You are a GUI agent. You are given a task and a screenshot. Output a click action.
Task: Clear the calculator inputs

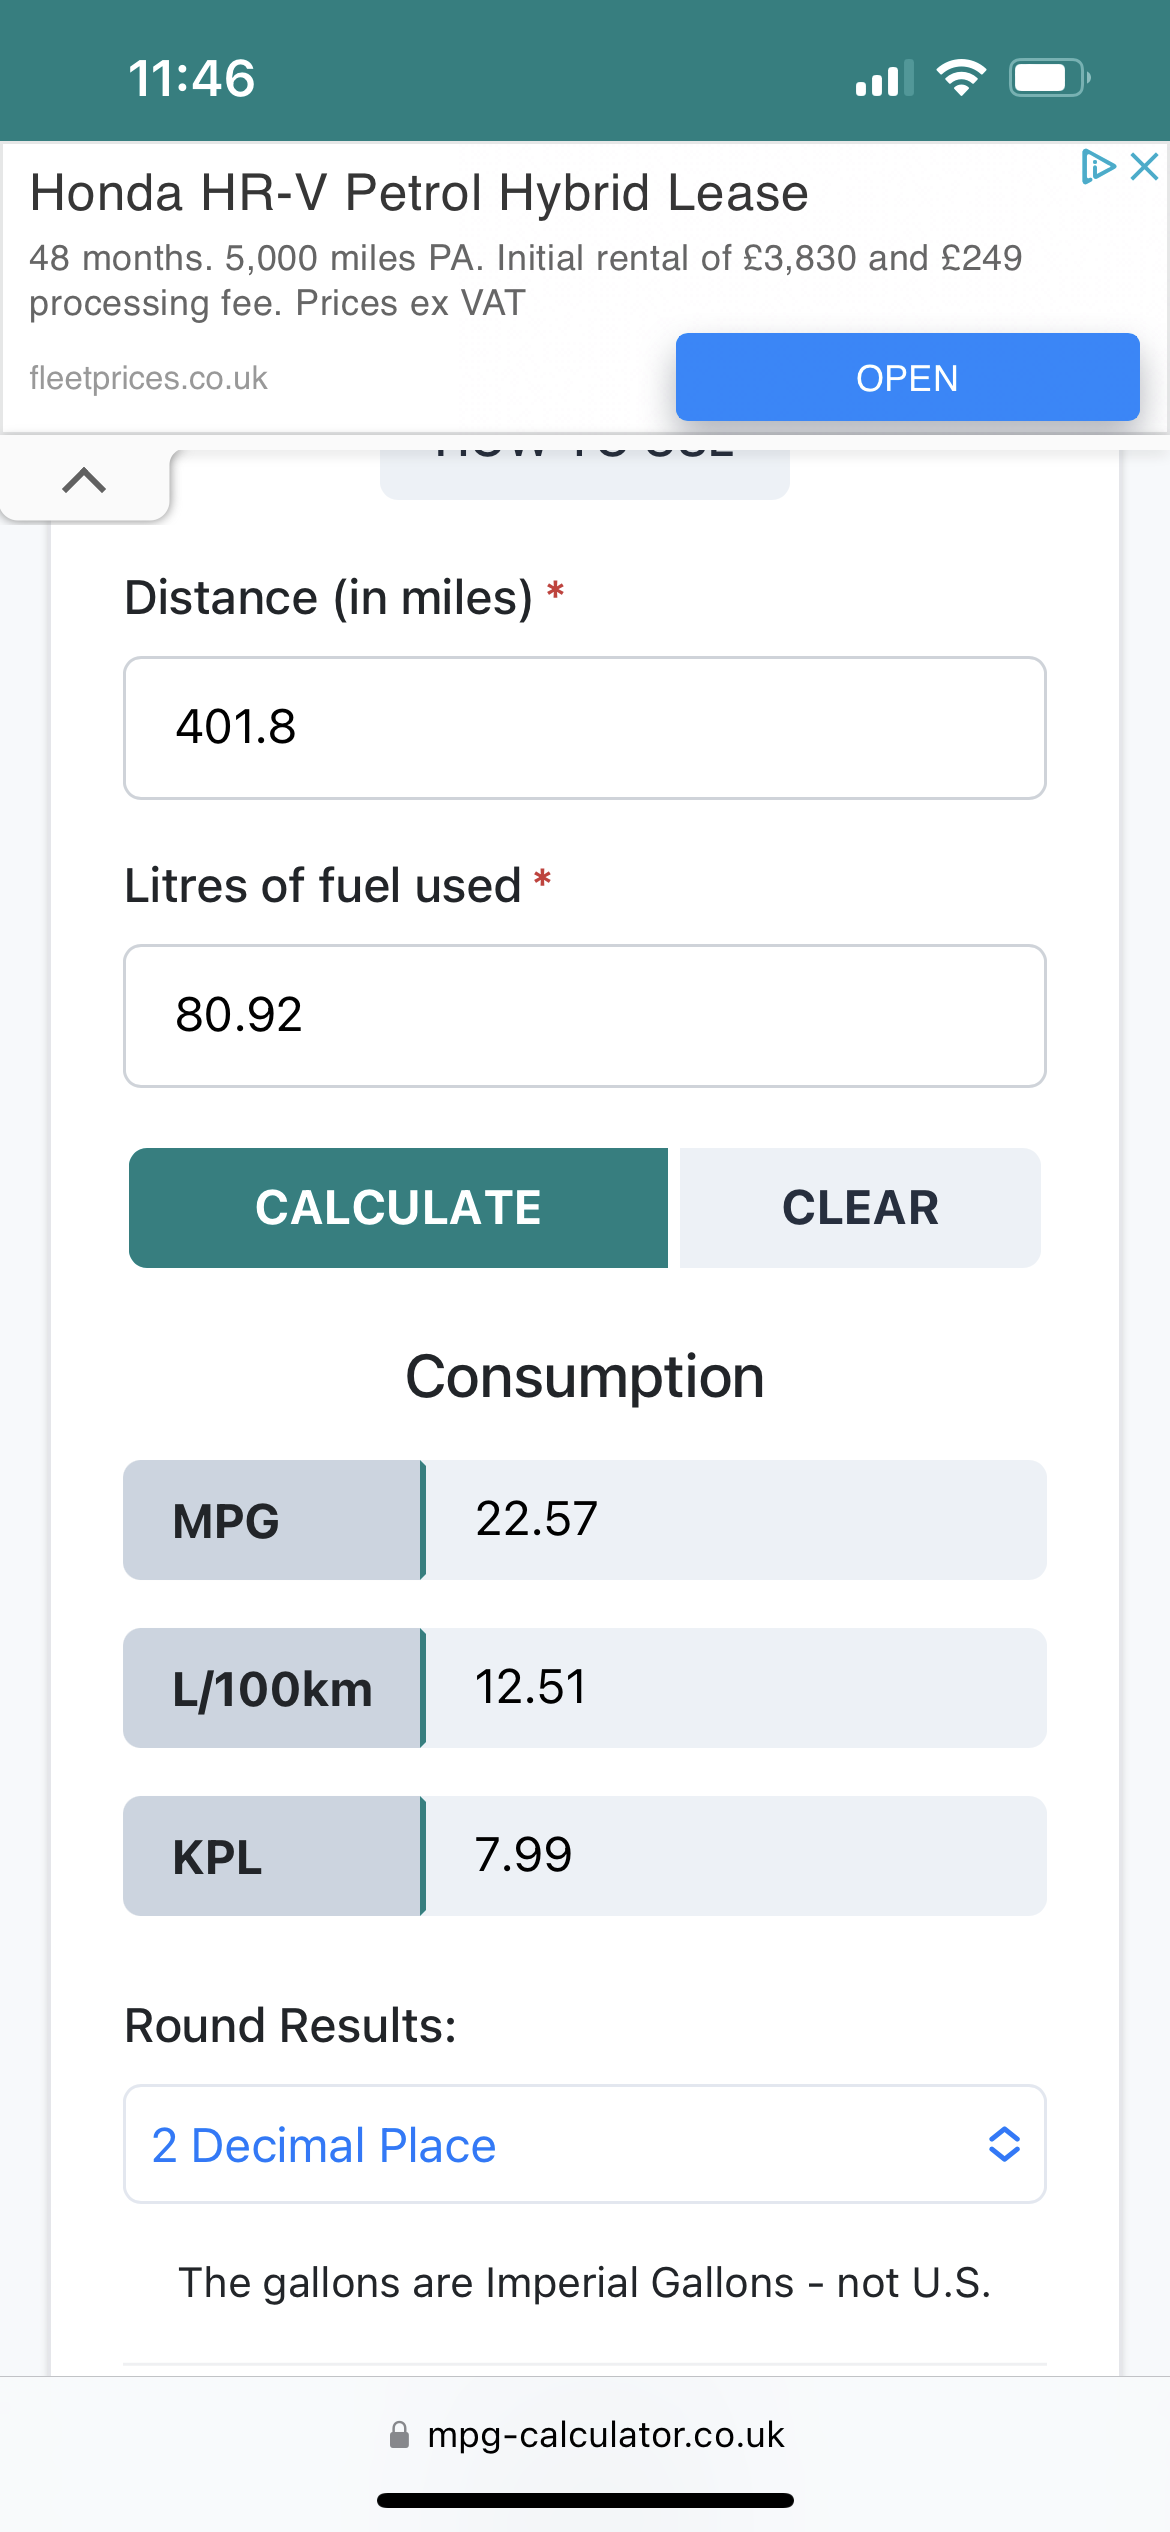point(860,1208)
